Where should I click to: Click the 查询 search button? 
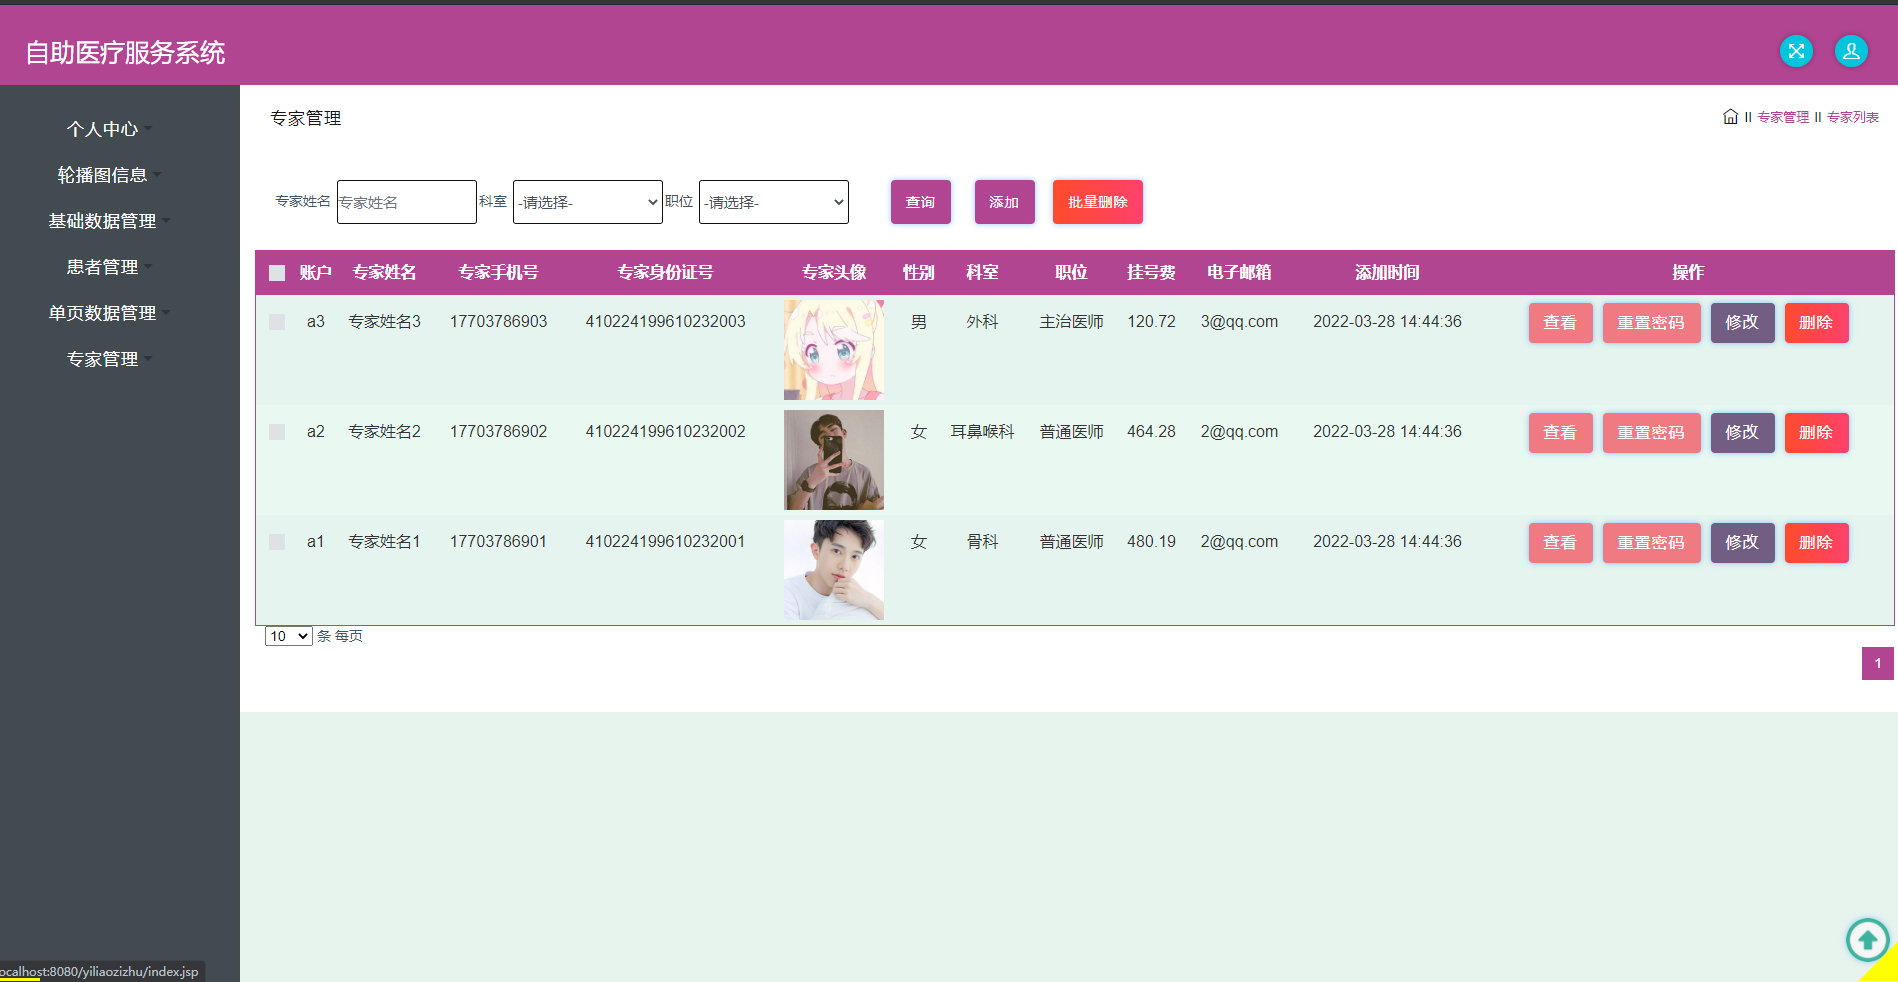click(x=920, y=201)
